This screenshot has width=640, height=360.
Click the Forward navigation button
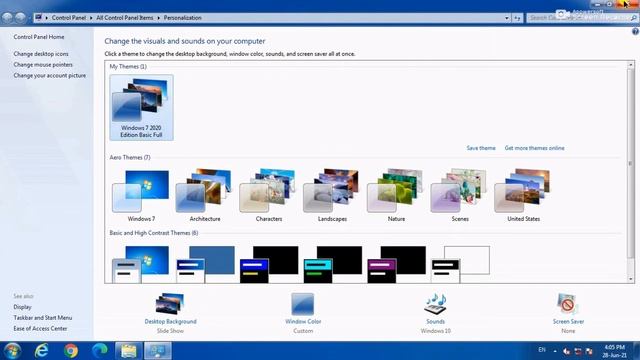(x=20, y=18)
